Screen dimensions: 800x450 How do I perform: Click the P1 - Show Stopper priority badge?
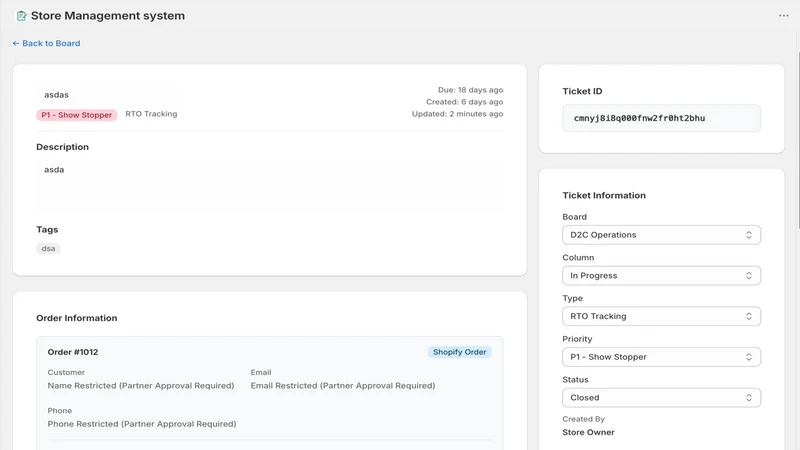[x=77, y=115]
